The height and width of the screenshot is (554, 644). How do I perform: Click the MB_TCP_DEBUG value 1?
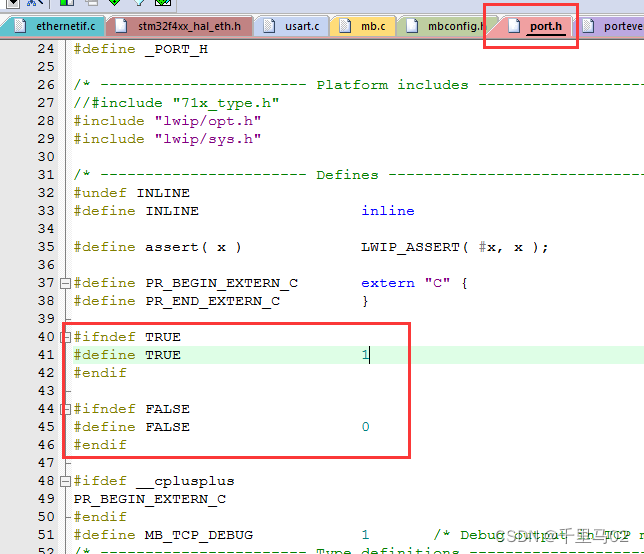point(366,535)
